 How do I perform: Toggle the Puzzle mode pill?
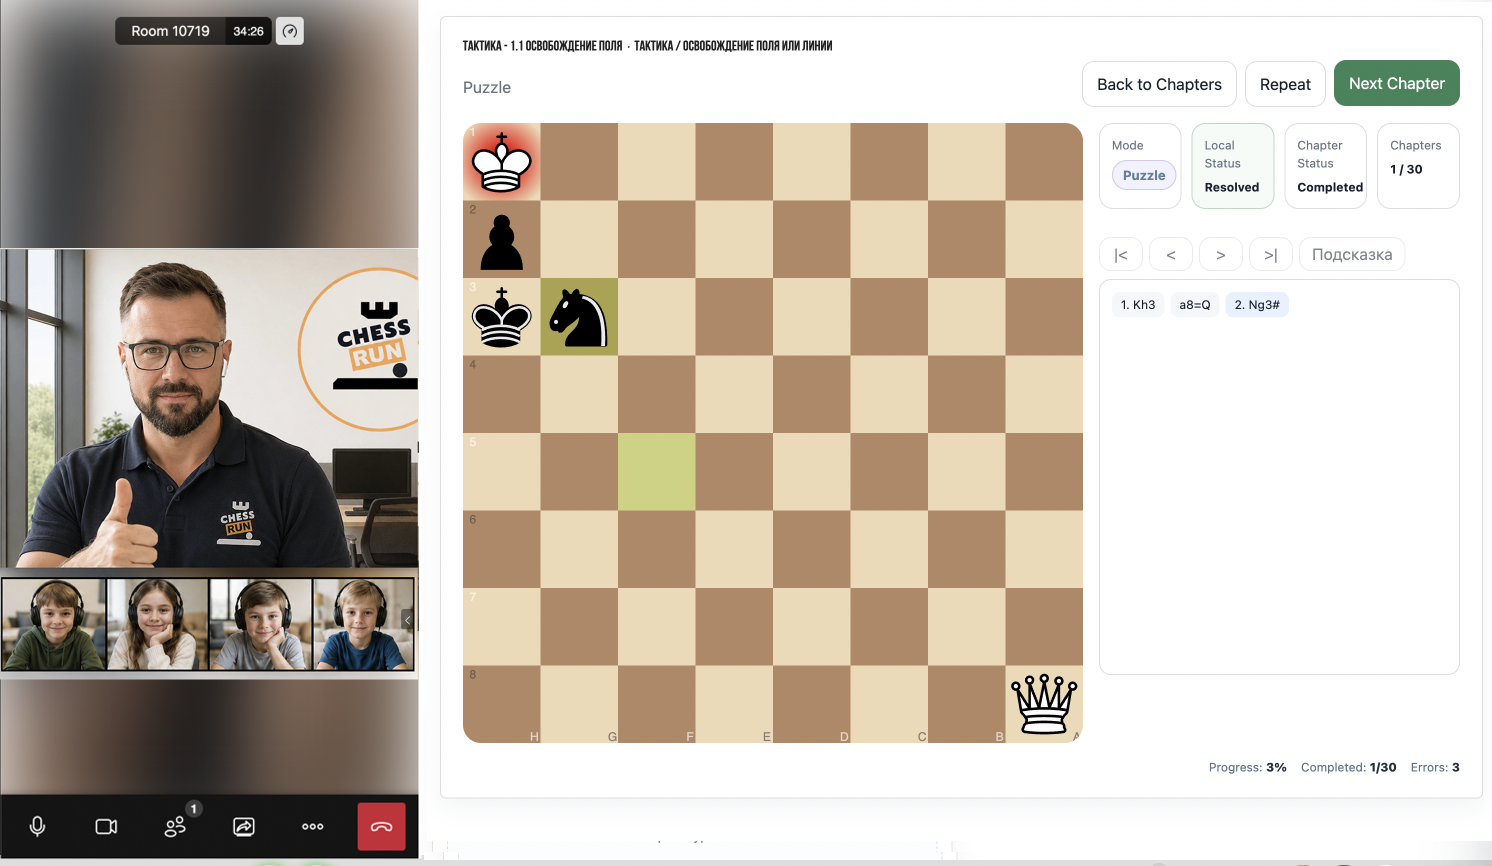(1144, 175)
